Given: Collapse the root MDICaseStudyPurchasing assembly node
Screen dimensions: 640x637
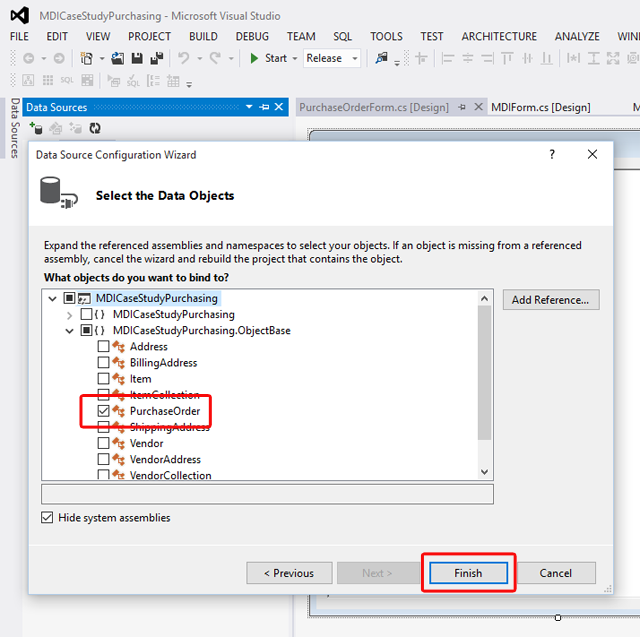Looking at the screenshot, I should pos(52,299).
